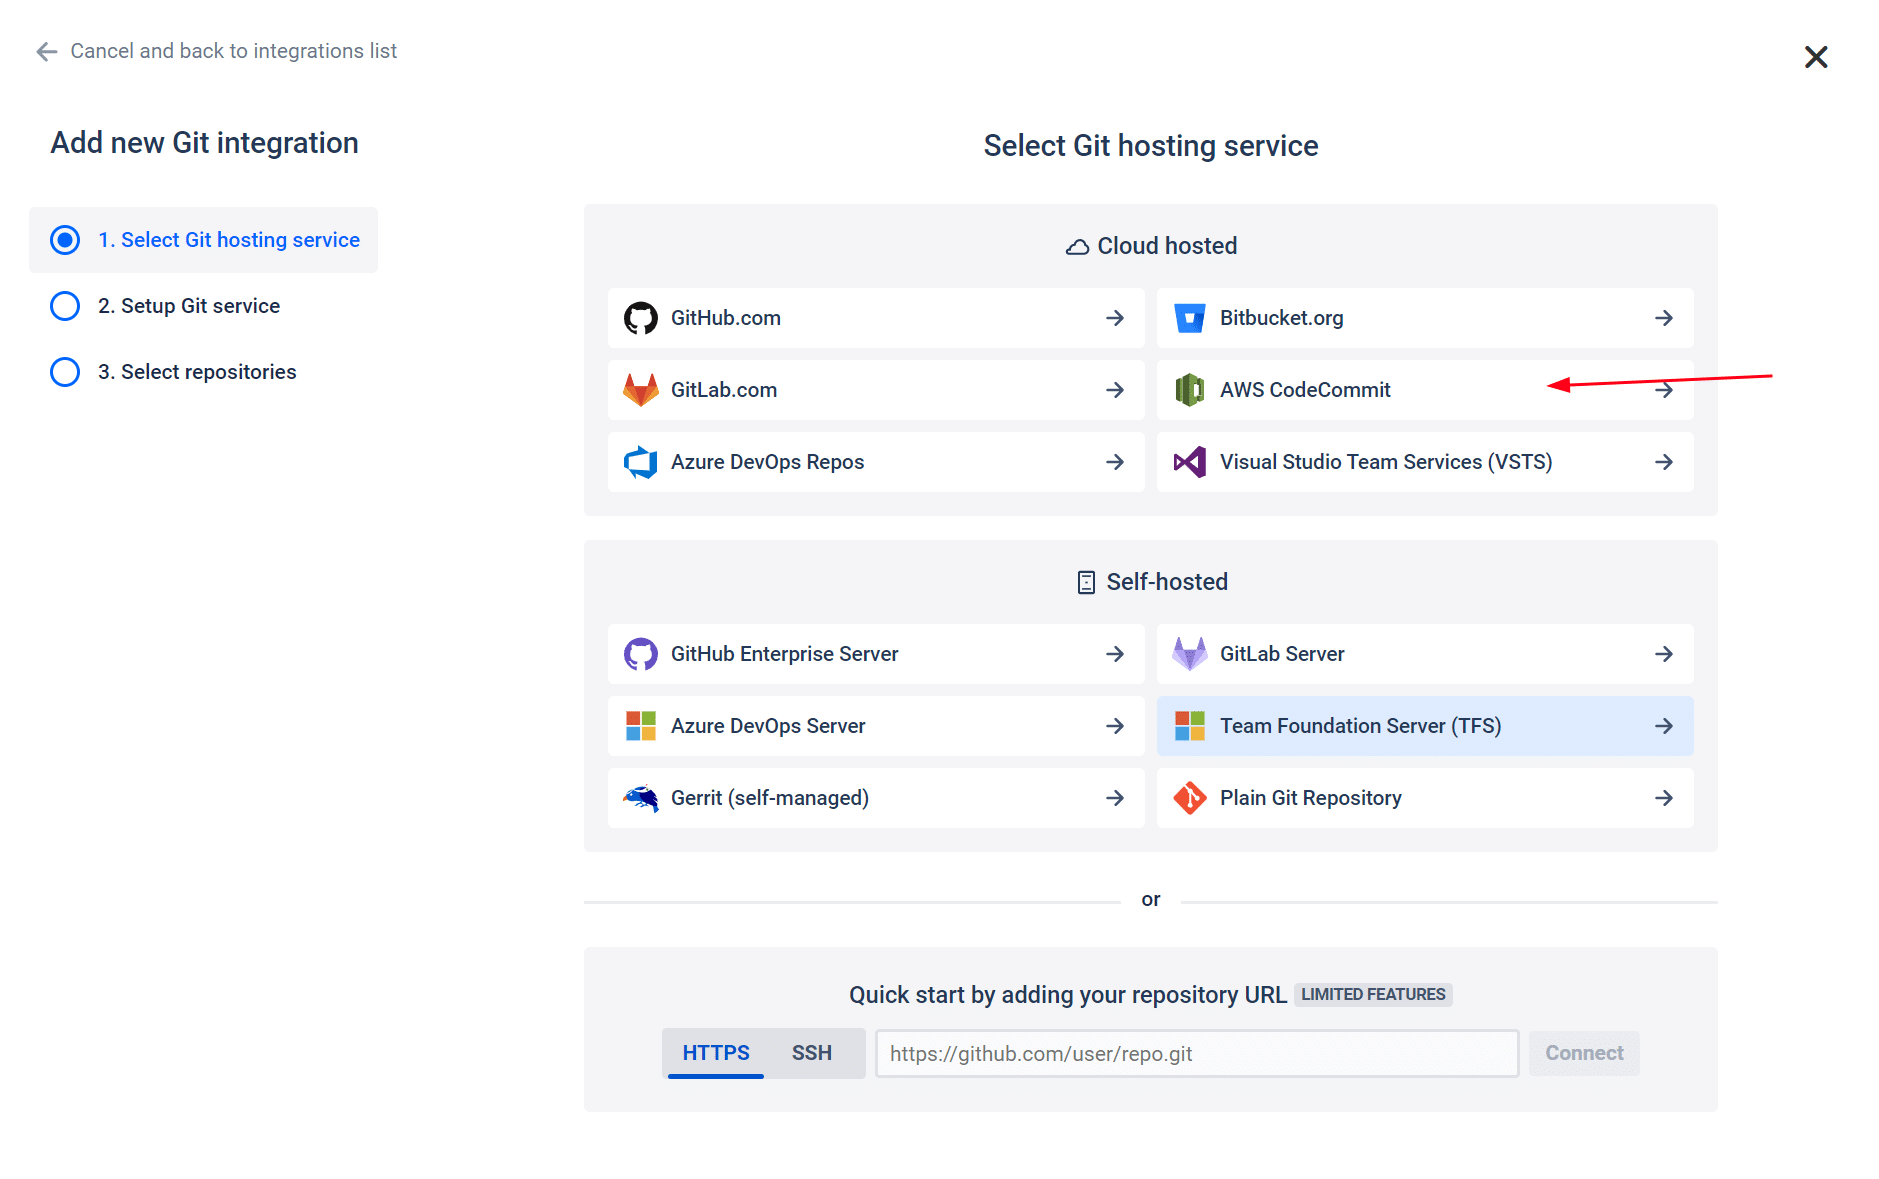
Task: Click 'Team Foundation Server (TFS)' label text
Action: point(1361,726)
